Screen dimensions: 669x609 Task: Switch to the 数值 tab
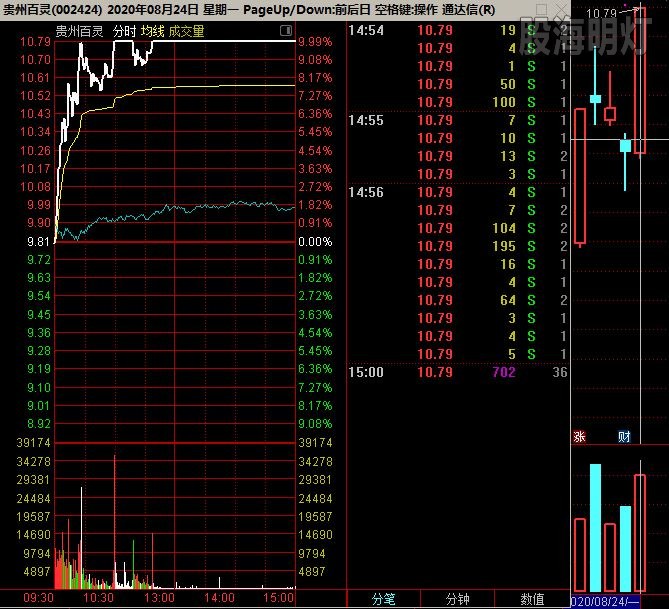532,599
